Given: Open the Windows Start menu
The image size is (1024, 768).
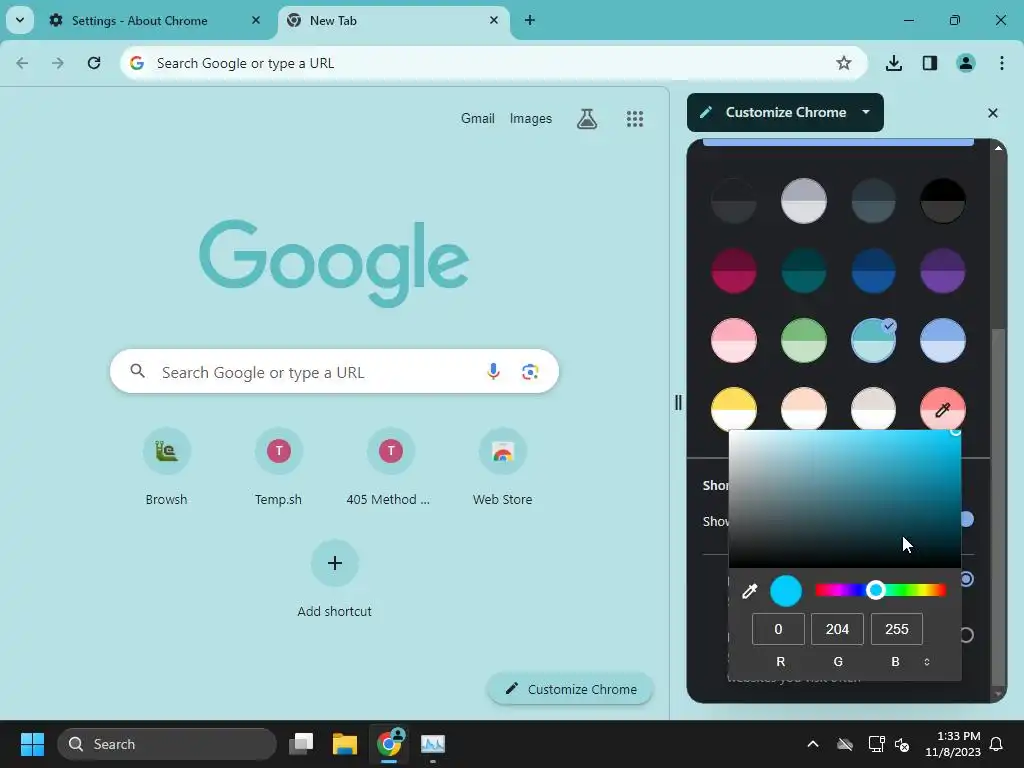Looking at the screenshot, I should coord(32,744).
